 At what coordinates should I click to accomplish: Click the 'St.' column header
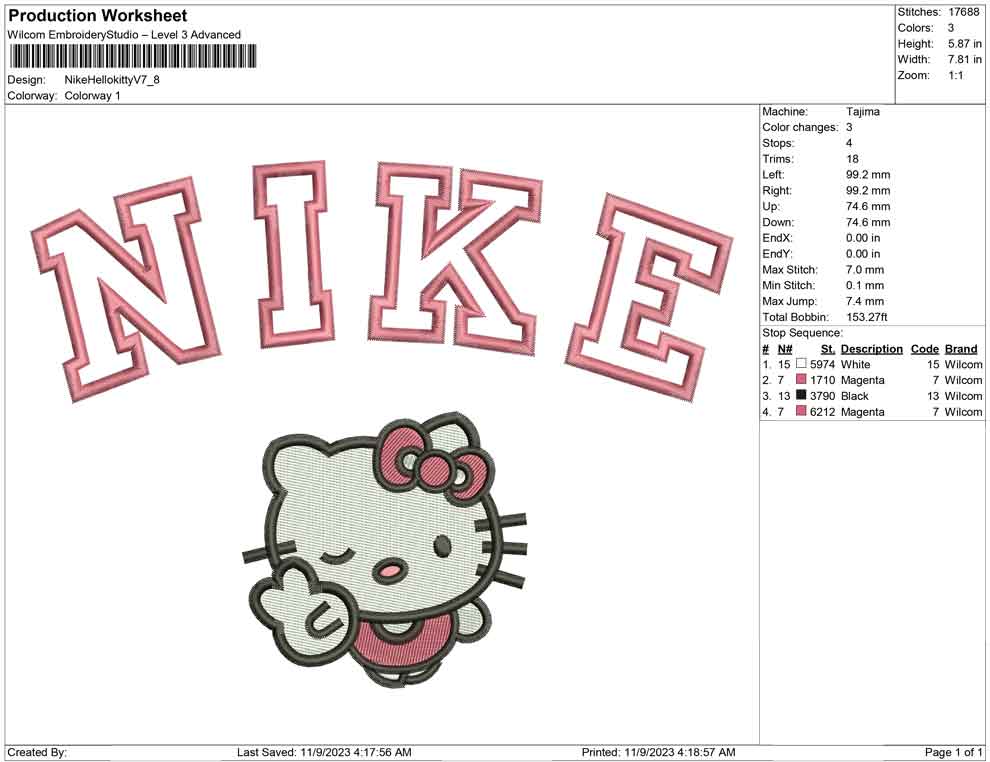point(828,348)
